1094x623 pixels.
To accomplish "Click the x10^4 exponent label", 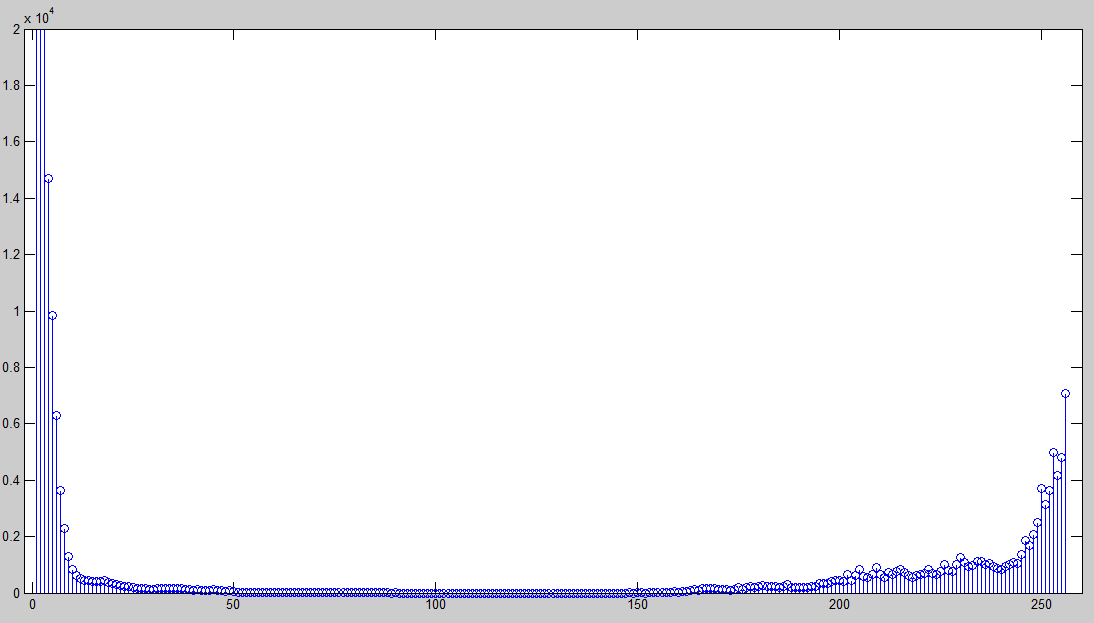I will 39,17.
